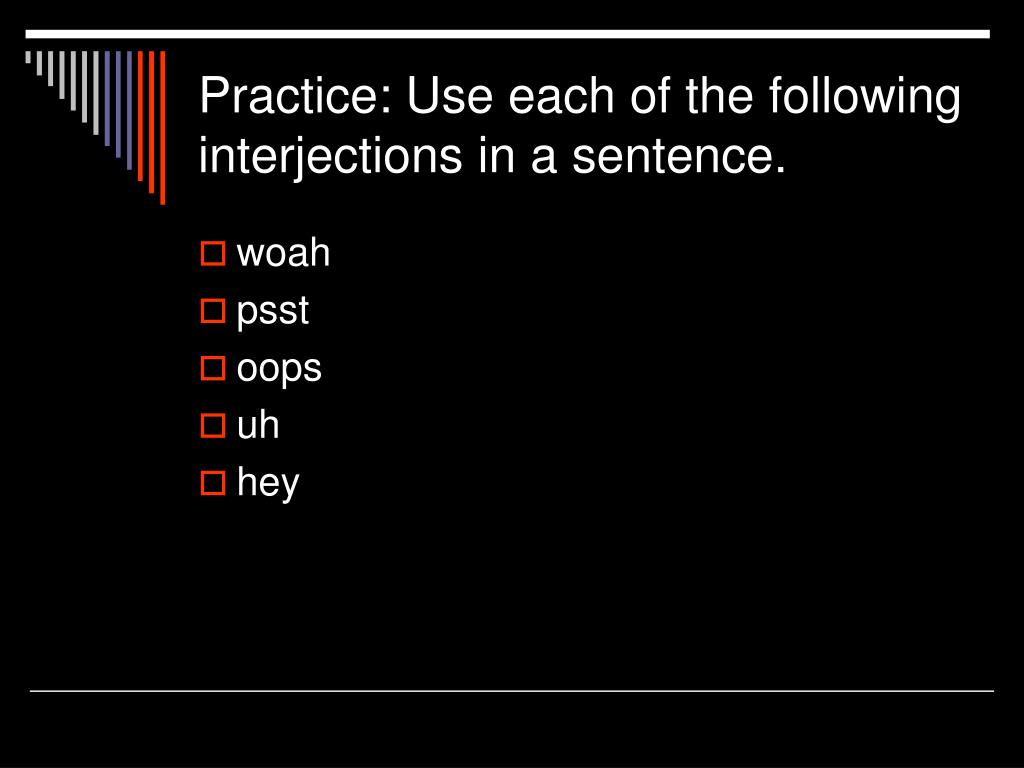Select the word uh
This screenshot has width=1024, height=768.
(x=258, y=425)
